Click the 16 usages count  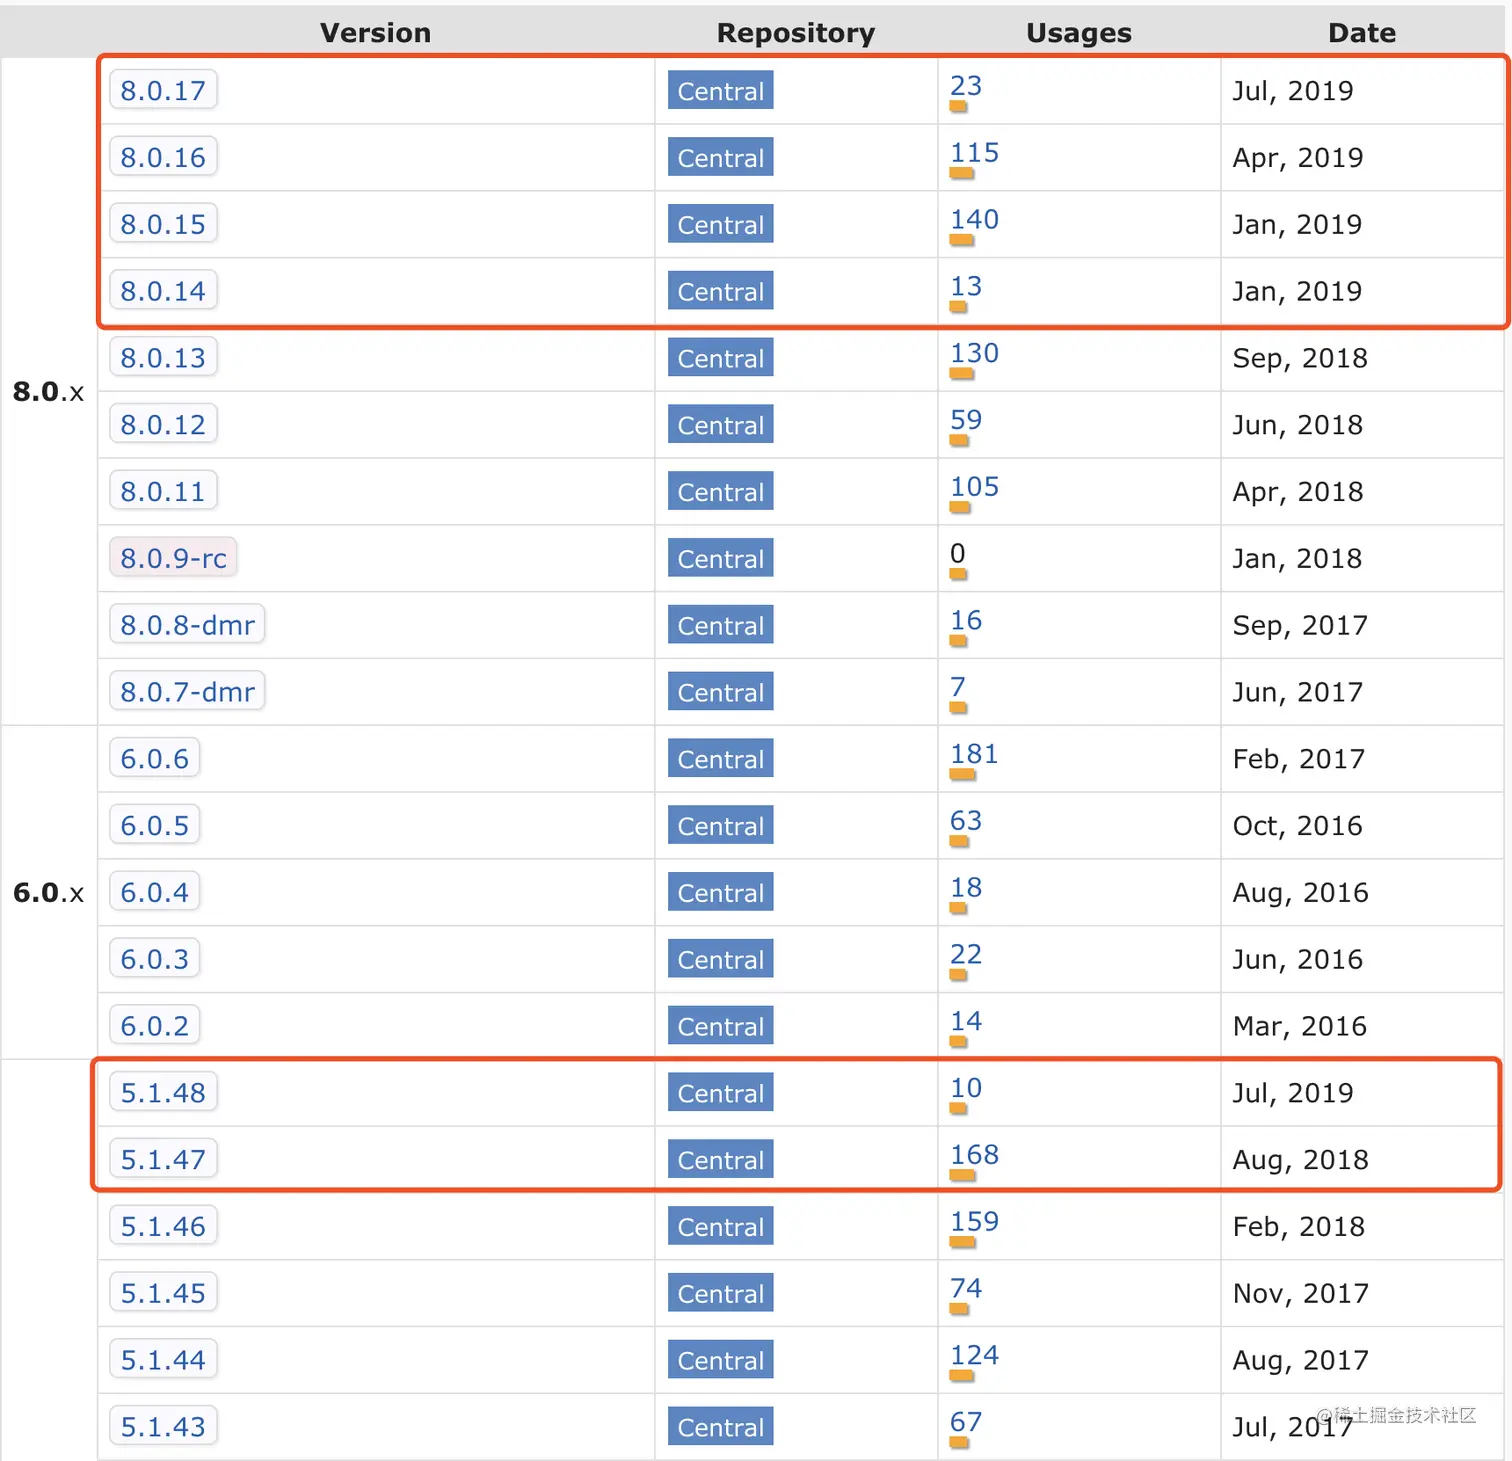tap(966, 621)
